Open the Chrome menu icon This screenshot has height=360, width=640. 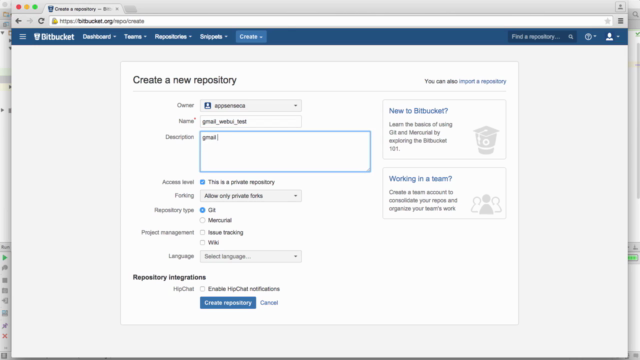[x=620, y=21]
